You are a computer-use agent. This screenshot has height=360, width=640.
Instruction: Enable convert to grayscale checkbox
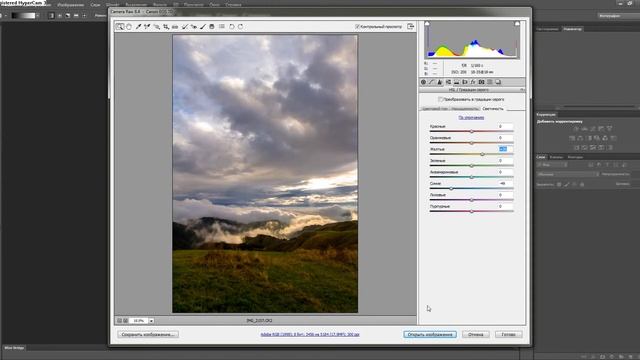tap(440, 99)
